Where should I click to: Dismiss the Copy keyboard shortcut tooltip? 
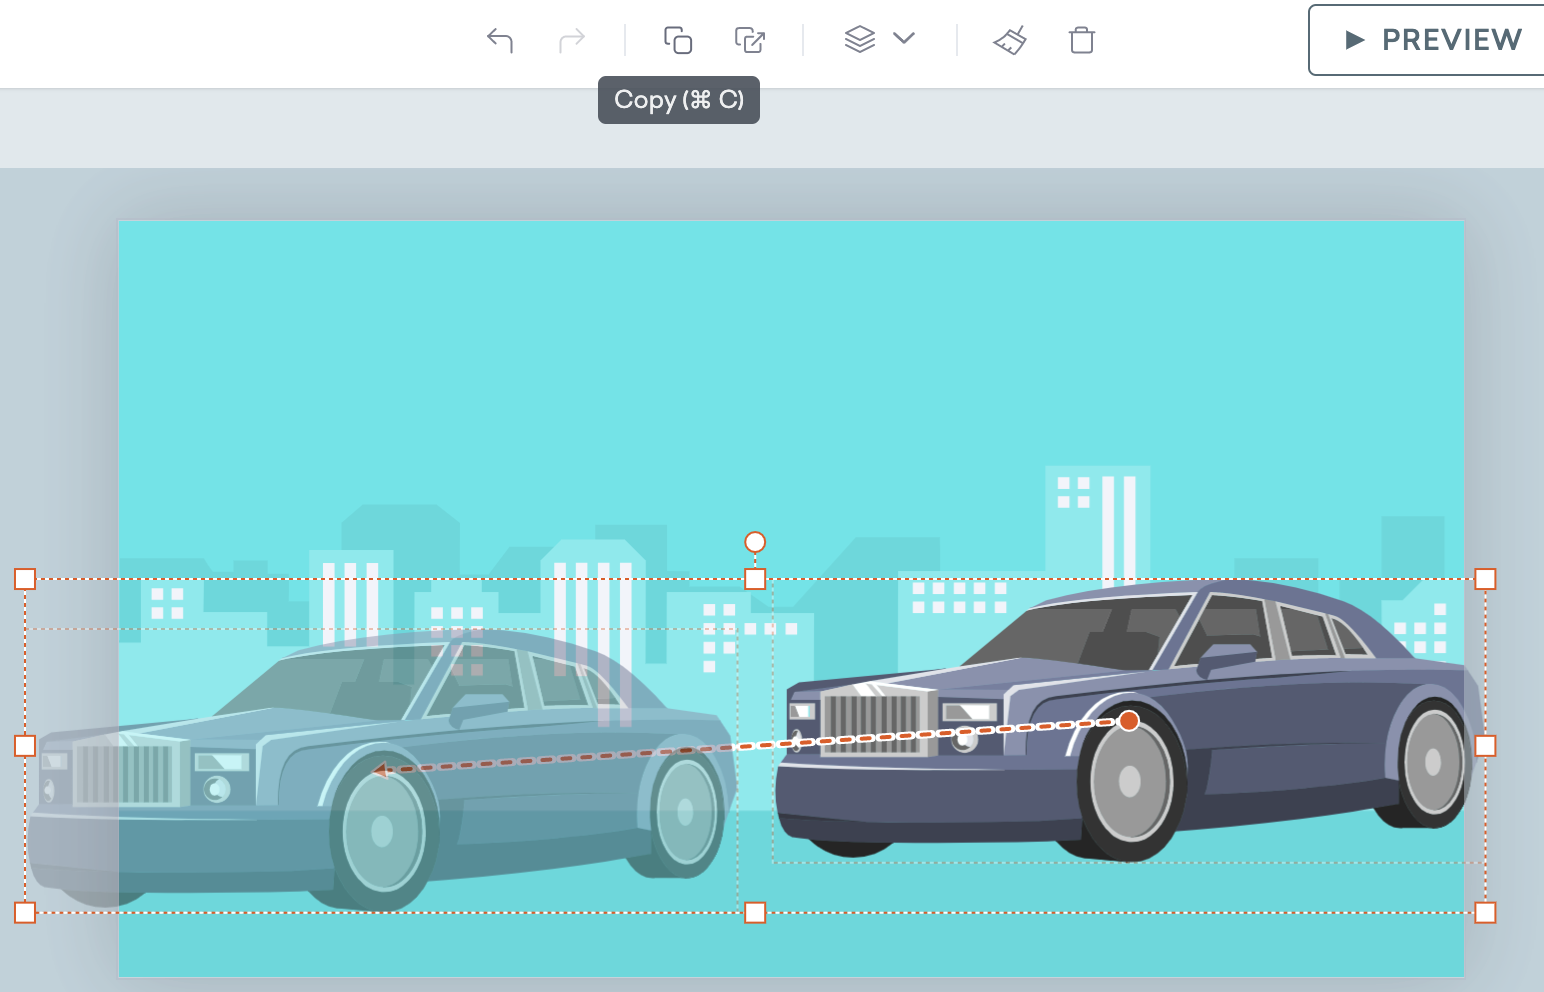click(x=679, y=100)
